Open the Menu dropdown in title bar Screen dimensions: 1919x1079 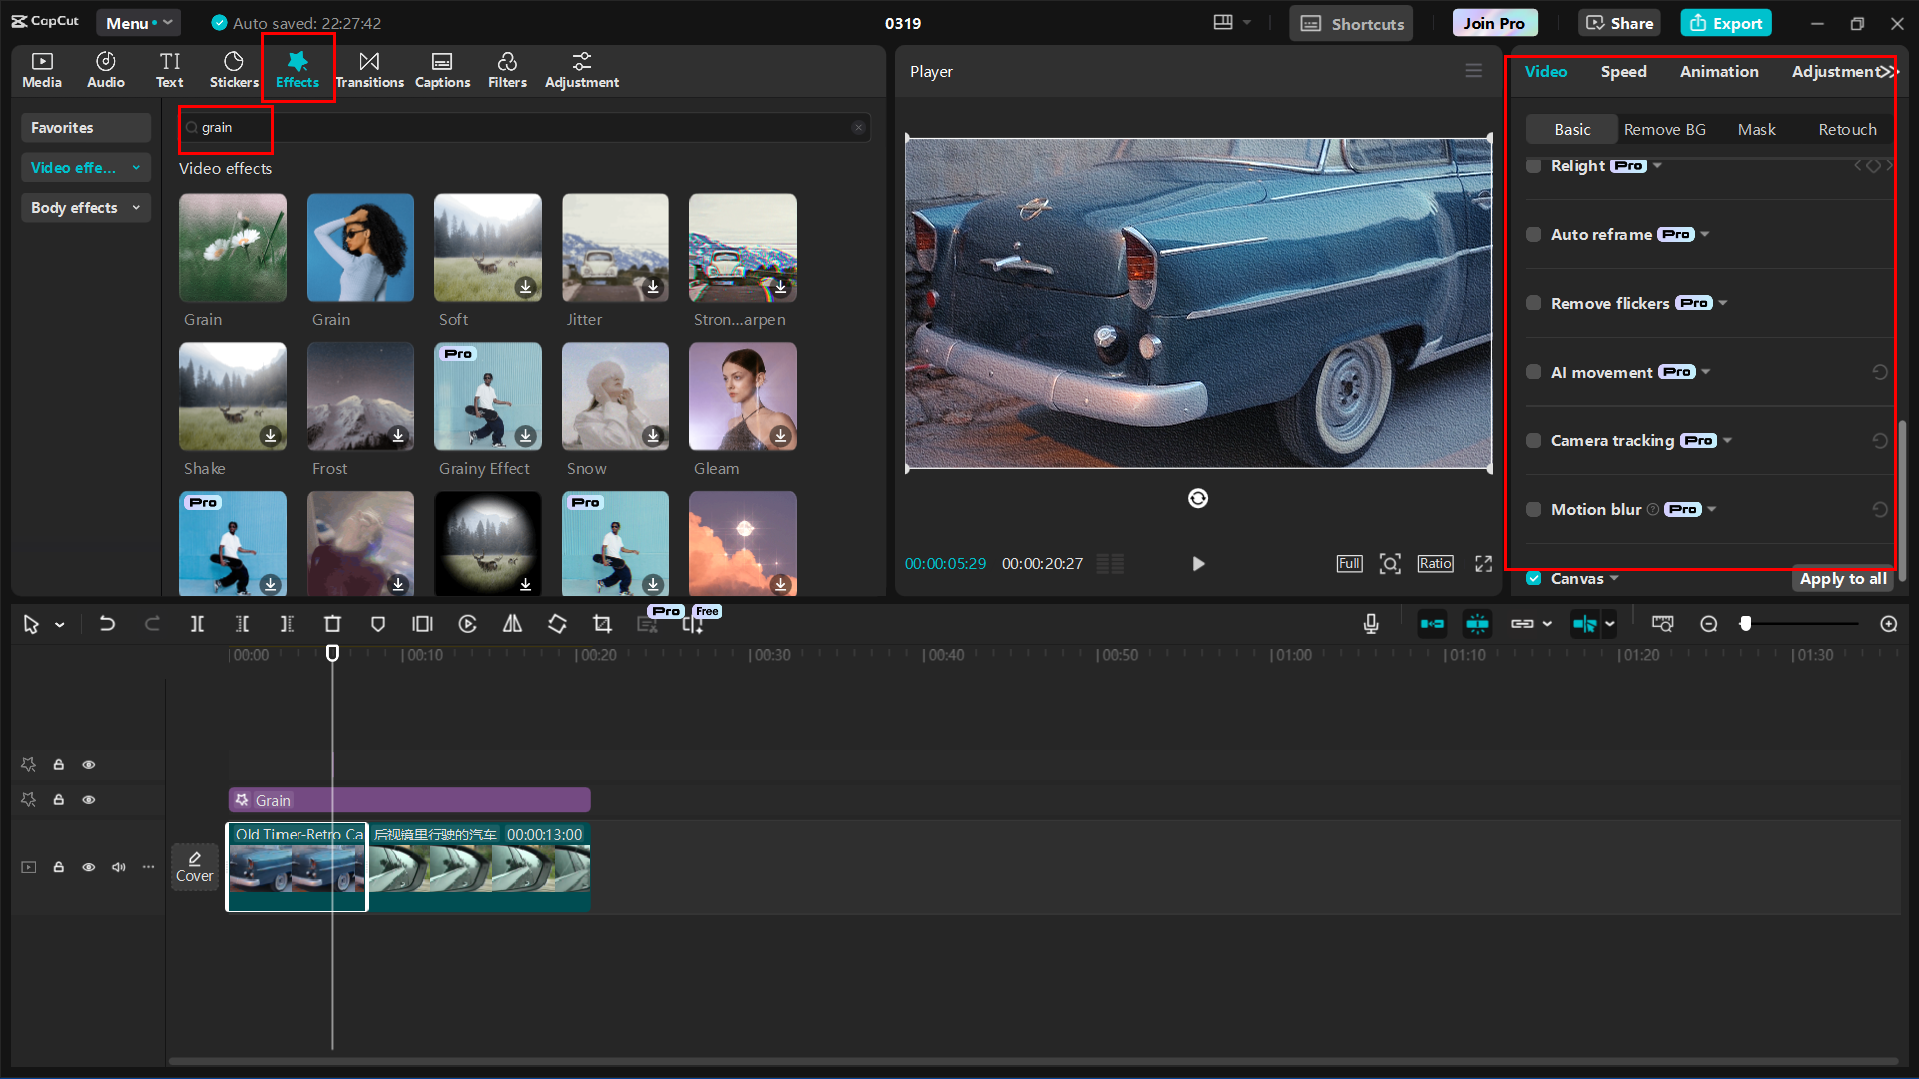point(138,22)
